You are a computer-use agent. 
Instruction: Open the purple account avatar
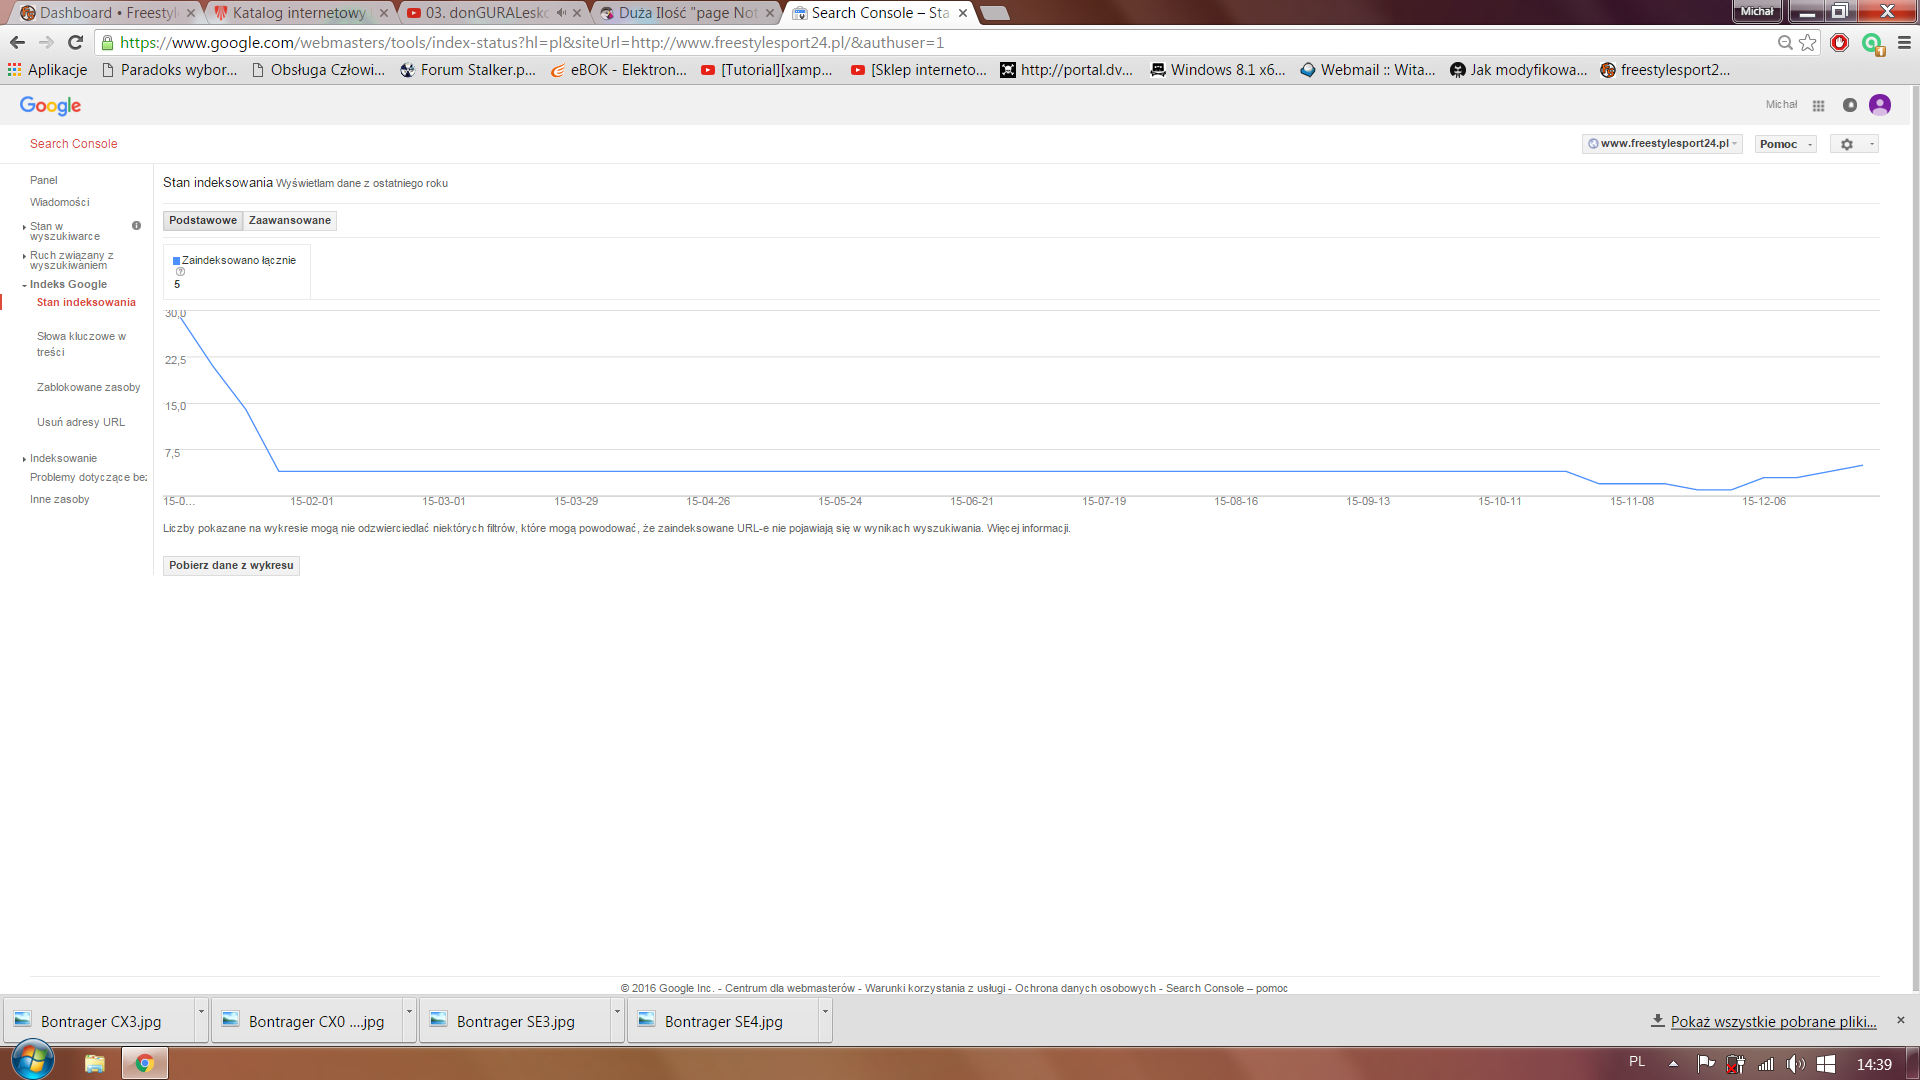(1879, 105)
